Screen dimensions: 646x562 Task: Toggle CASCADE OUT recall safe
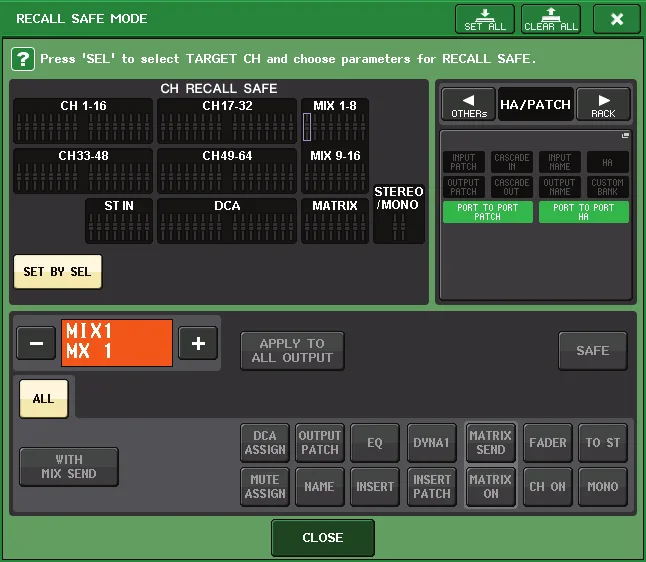click(x=511, y=187)
